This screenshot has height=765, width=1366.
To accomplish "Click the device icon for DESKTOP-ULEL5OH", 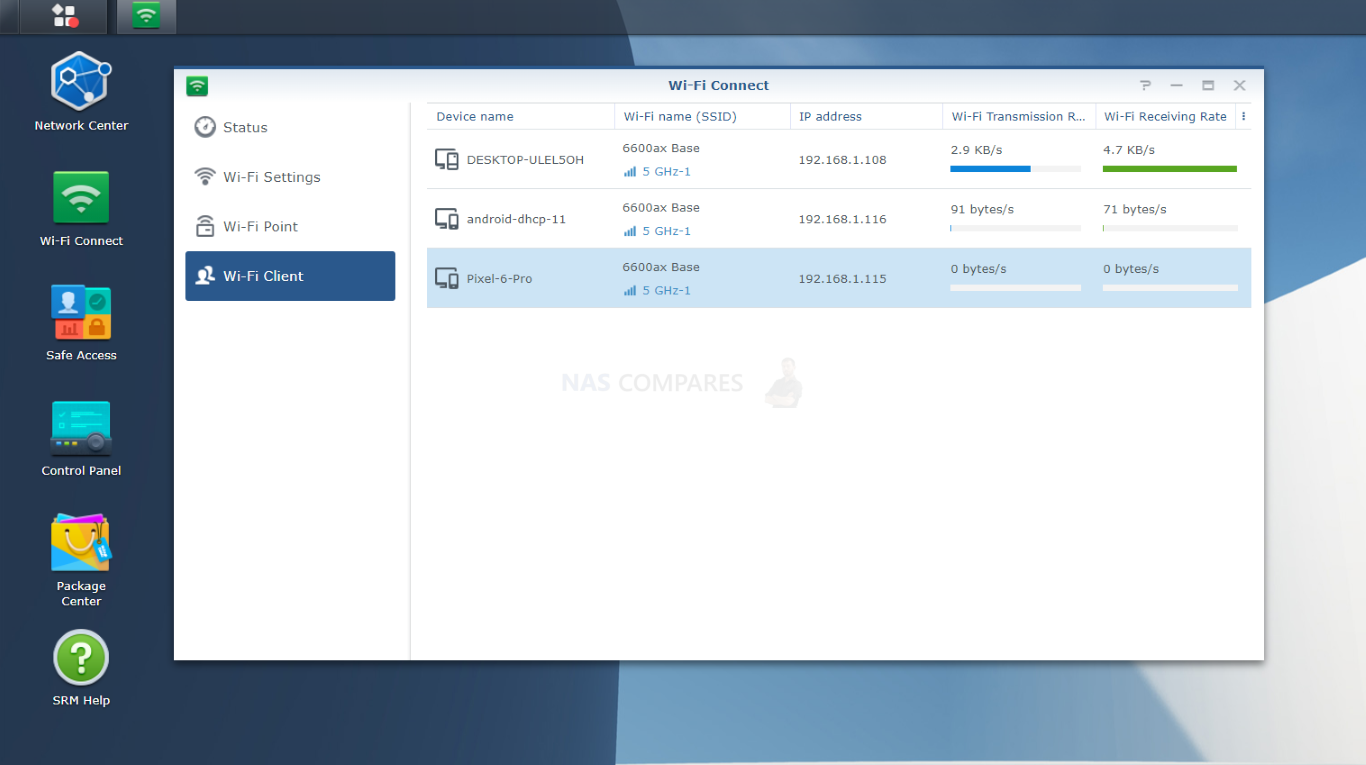I will click(447, 159).
